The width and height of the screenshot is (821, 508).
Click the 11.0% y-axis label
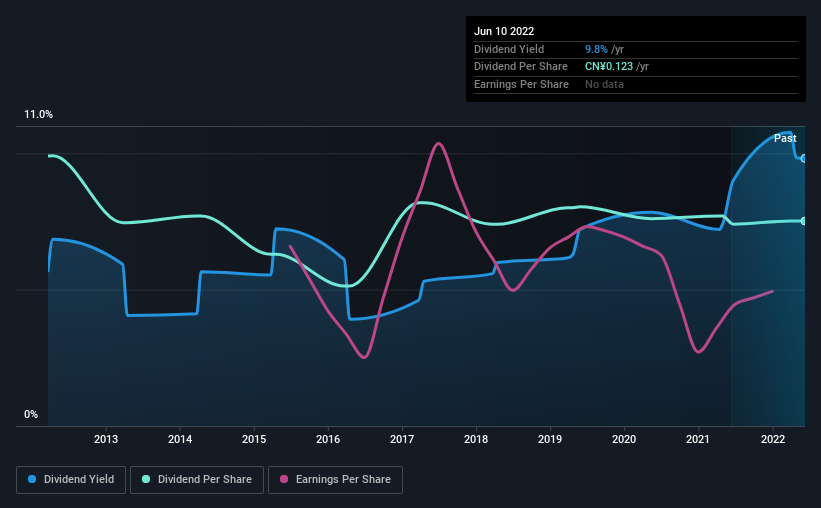pyautogui.click(x=38, y=115)
